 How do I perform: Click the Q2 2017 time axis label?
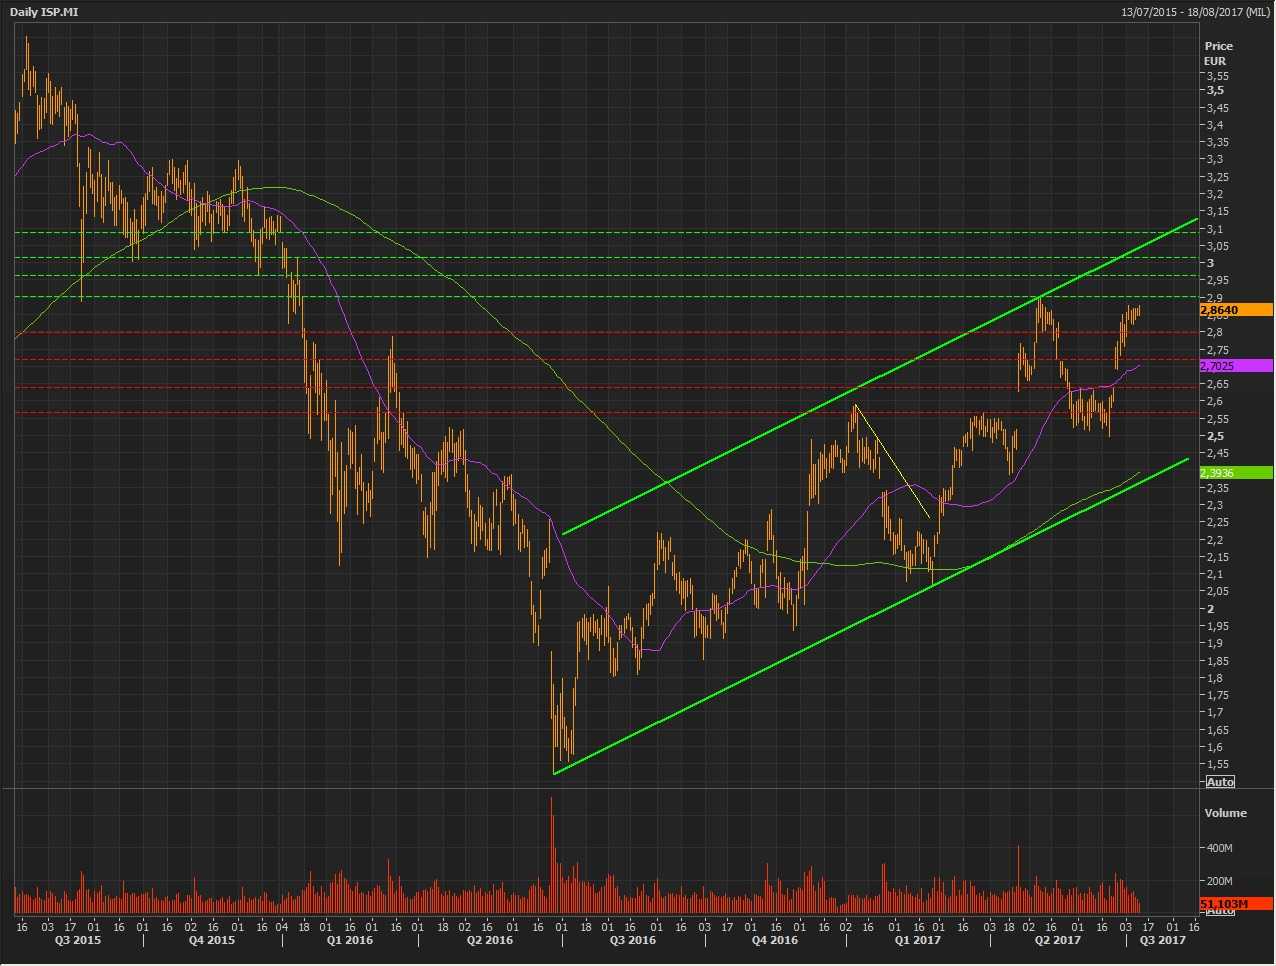click(1058, 940)
